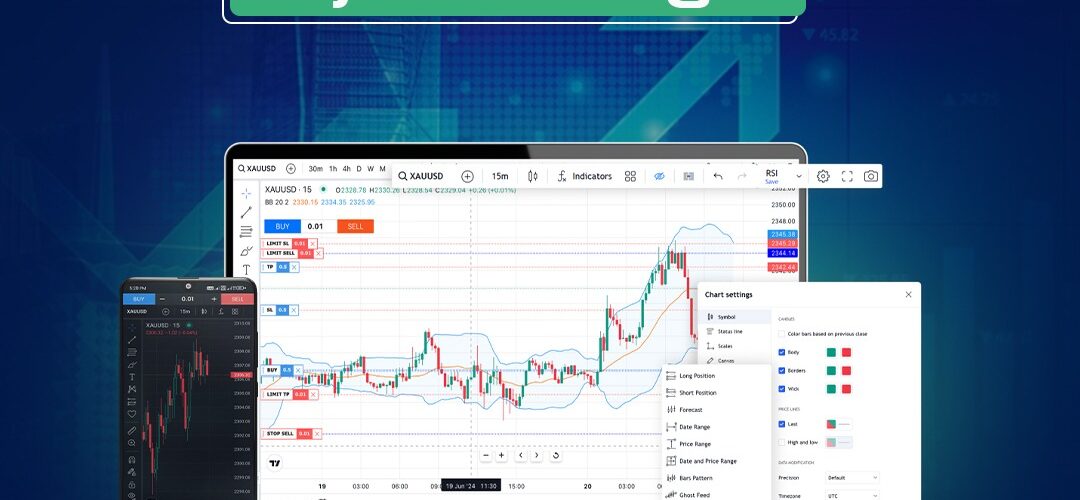Choose Date Range from drawing menu
The height and width of the screenshot is (500, 1080).
[x=688, y=427]
